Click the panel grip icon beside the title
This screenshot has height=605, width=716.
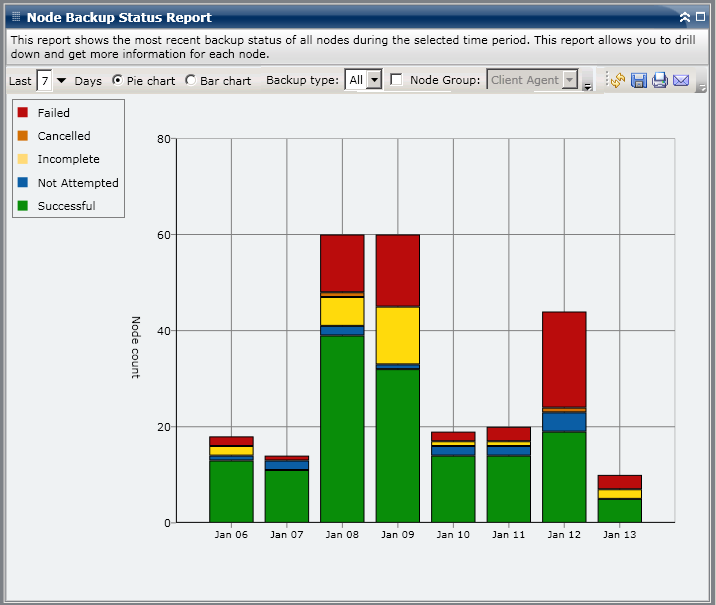[16, 17]
